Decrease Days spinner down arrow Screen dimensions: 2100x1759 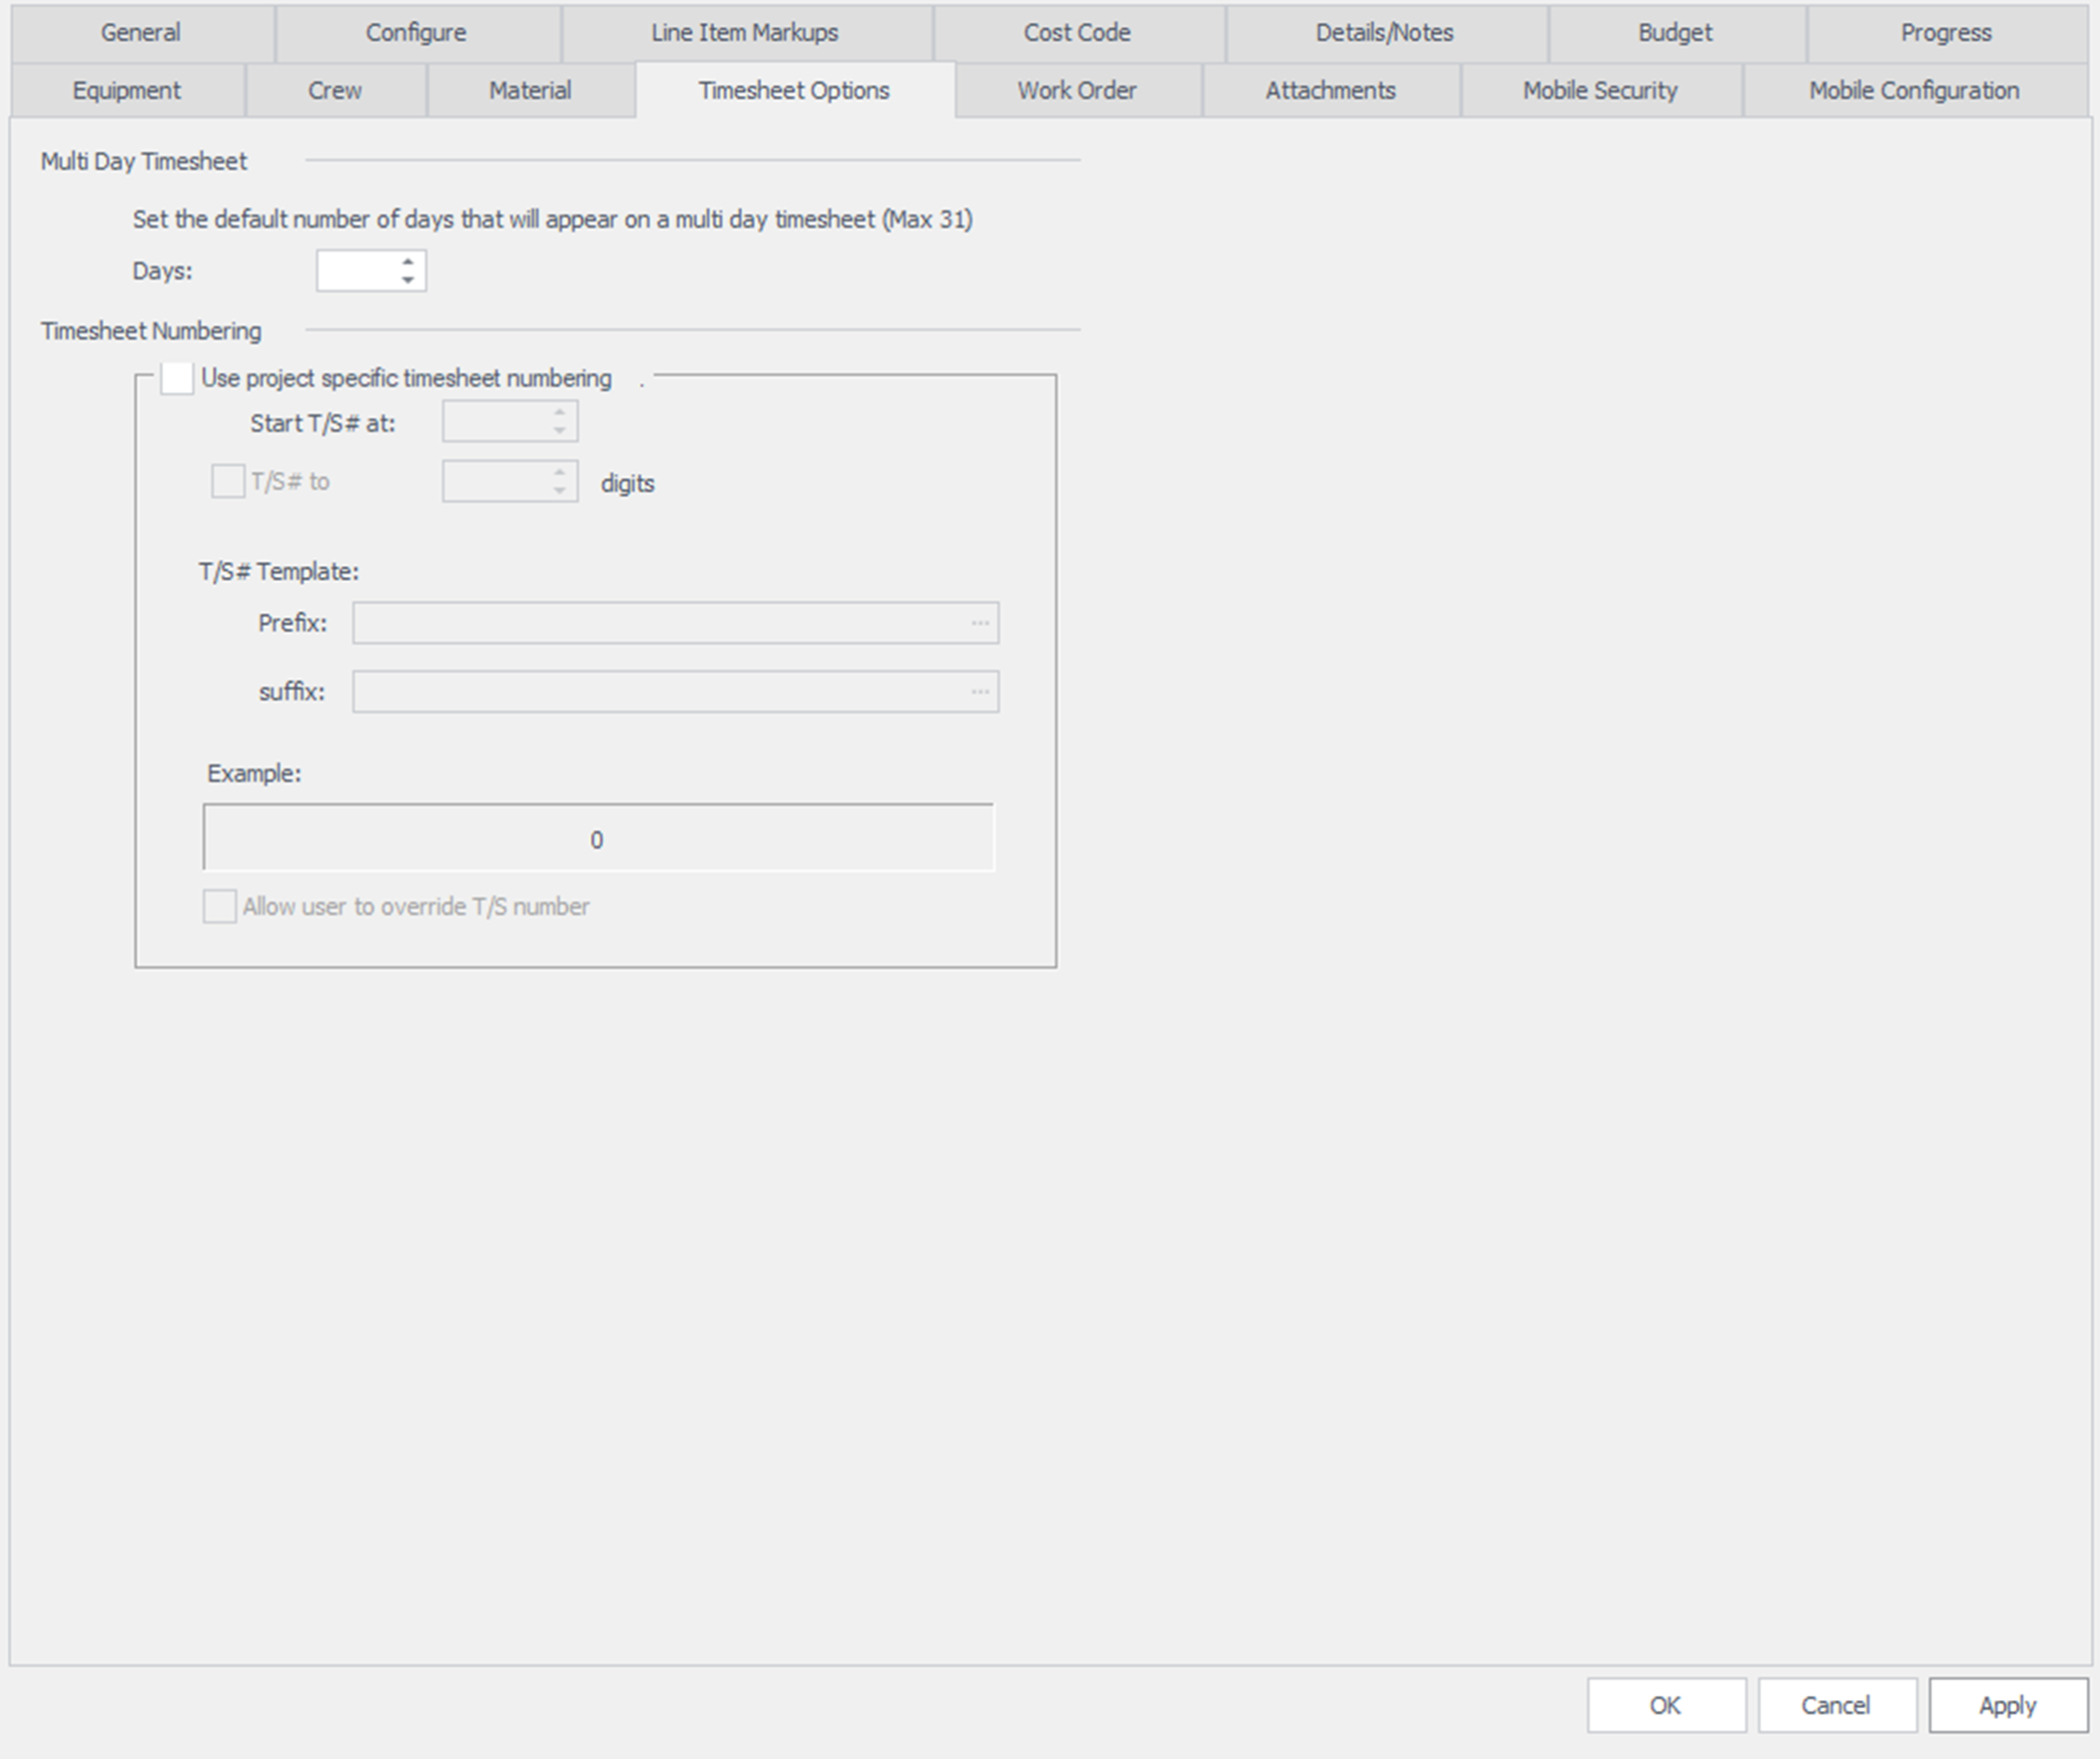(407, 280)
